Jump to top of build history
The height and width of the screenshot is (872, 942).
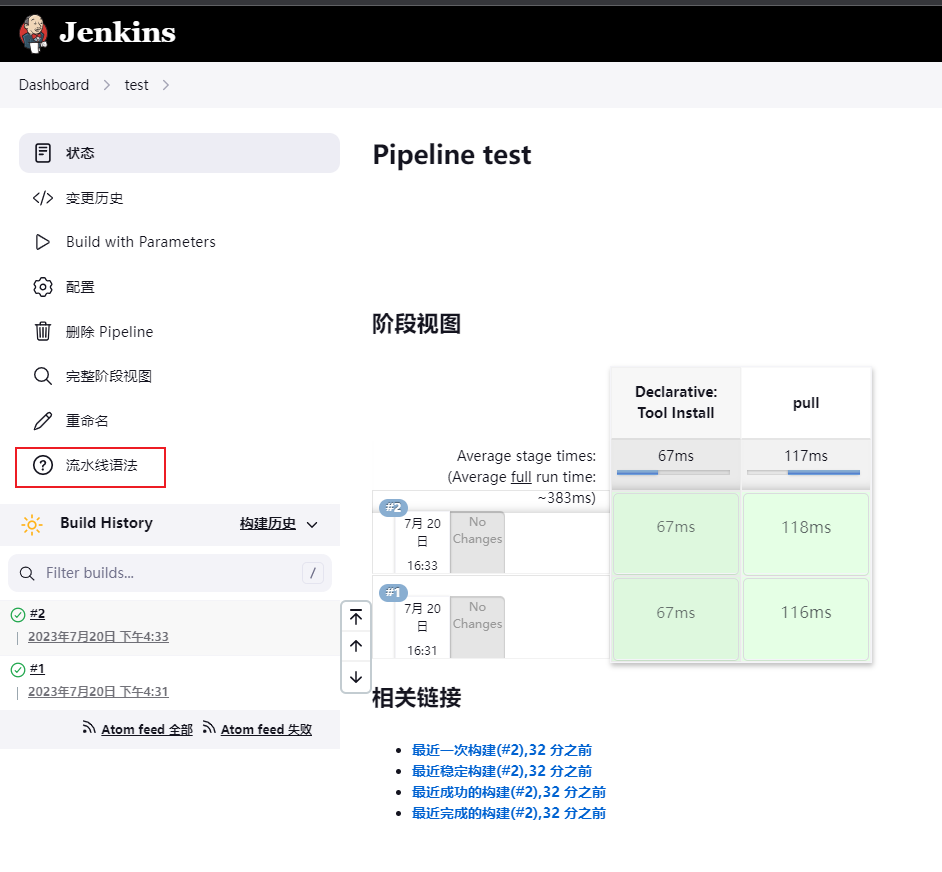pyautogui.click(x=356, y=617)
